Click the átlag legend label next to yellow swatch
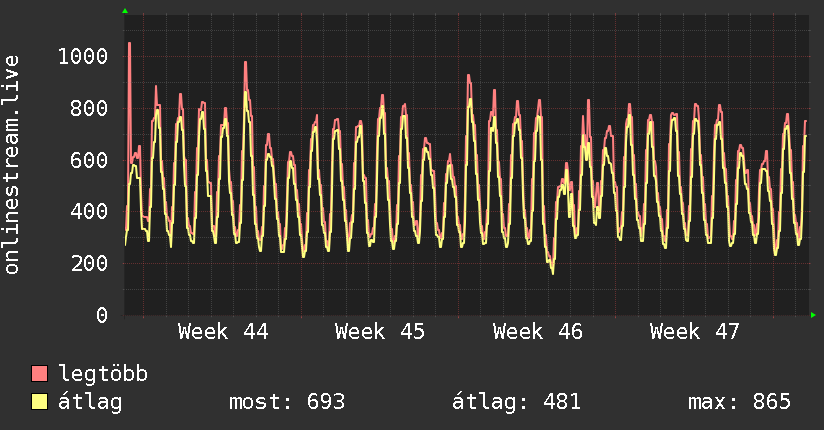 (x=90, y=402)
